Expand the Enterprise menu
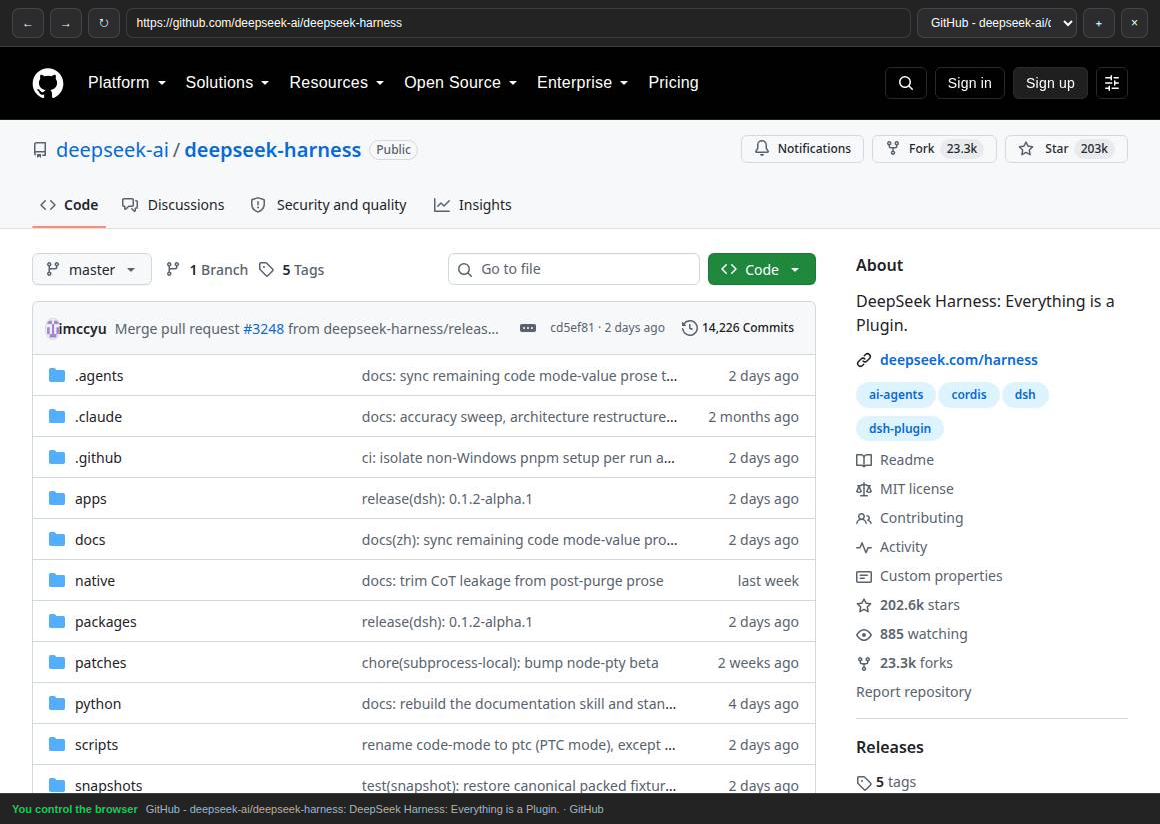The width and height of the screenshot is (1160, 824). pos(582,83)
